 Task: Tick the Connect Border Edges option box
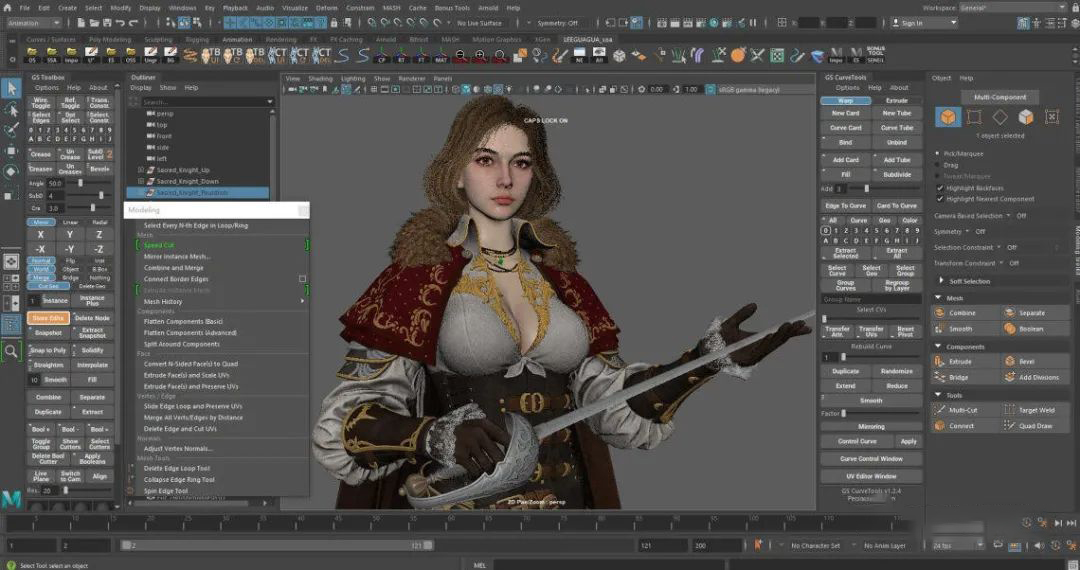click(x=302, y=279)
